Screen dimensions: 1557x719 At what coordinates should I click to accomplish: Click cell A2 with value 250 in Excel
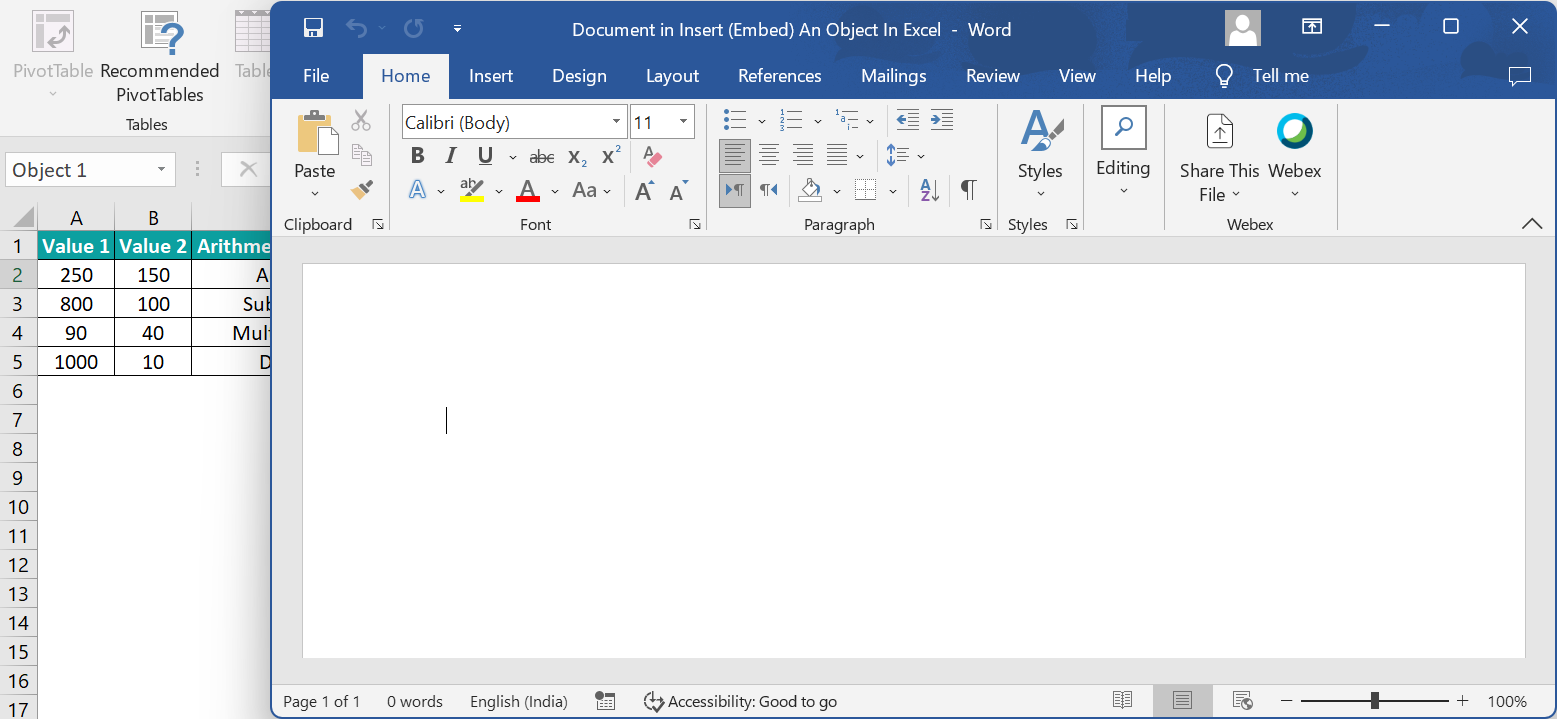(76, 275)
